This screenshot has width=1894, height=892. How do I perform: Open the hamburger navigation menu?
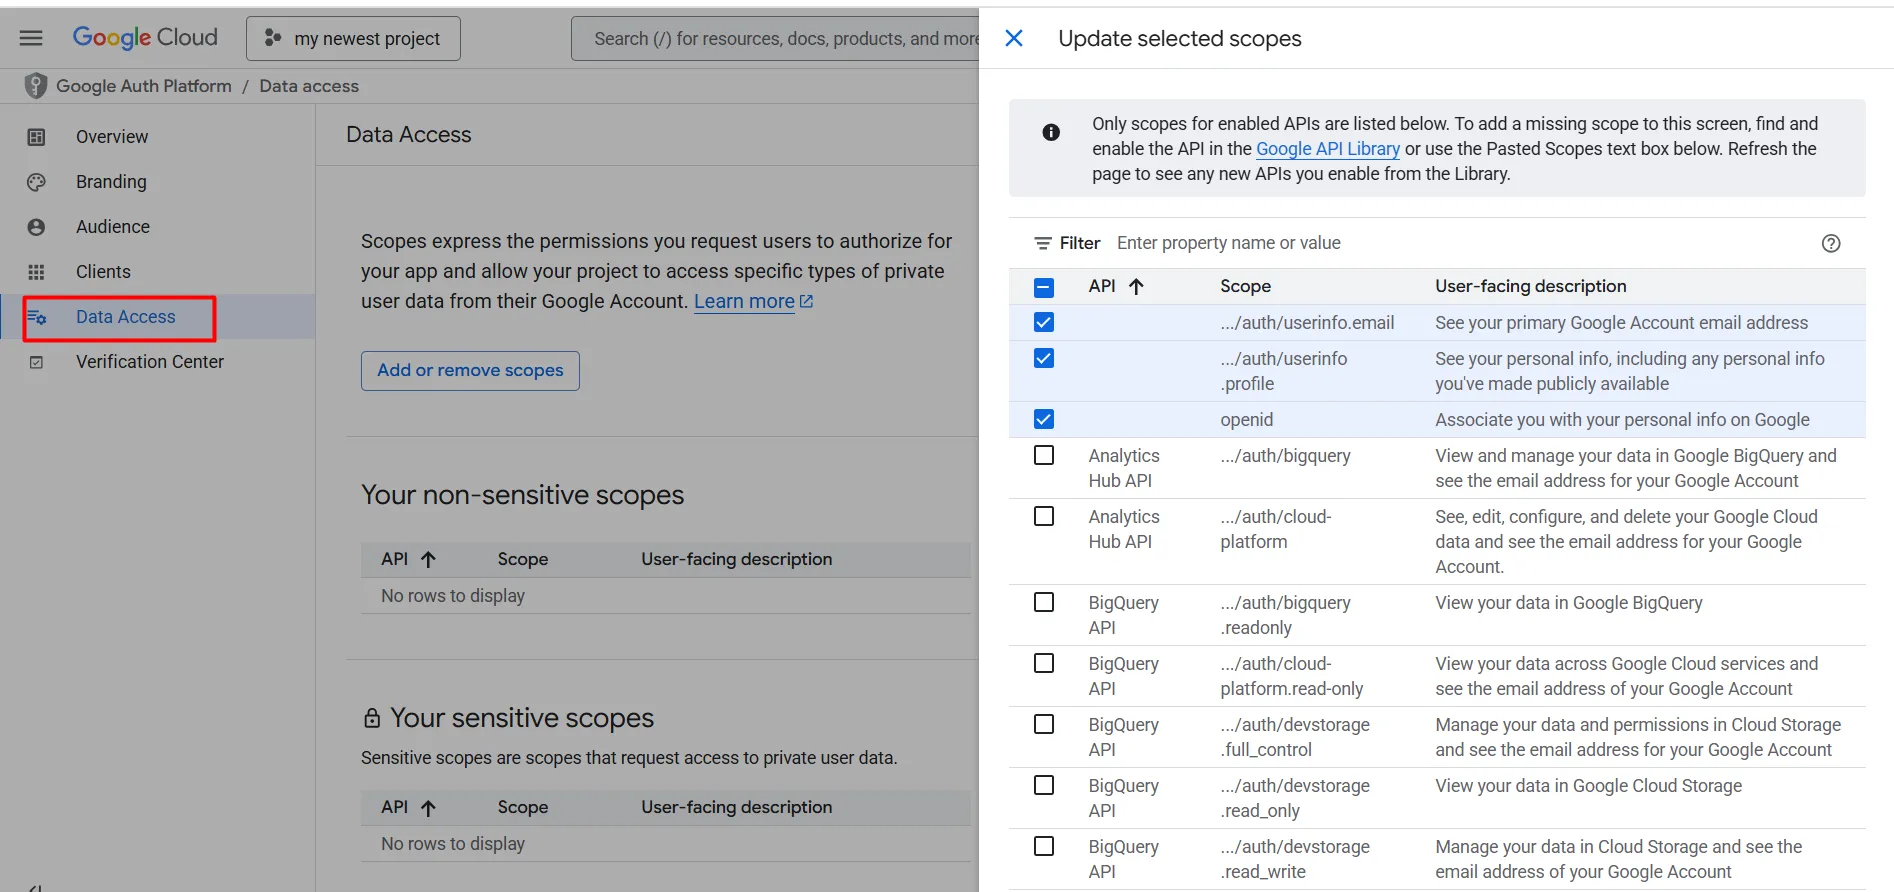(31, 38)
